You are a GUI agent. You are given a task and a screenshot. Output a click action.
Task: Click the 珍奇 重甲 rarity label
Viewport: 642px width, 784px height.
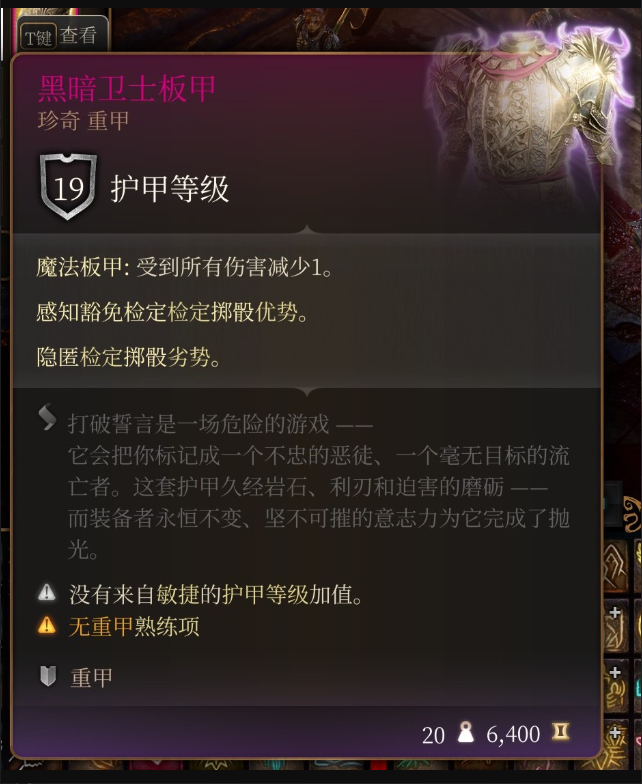click(83, 120)
